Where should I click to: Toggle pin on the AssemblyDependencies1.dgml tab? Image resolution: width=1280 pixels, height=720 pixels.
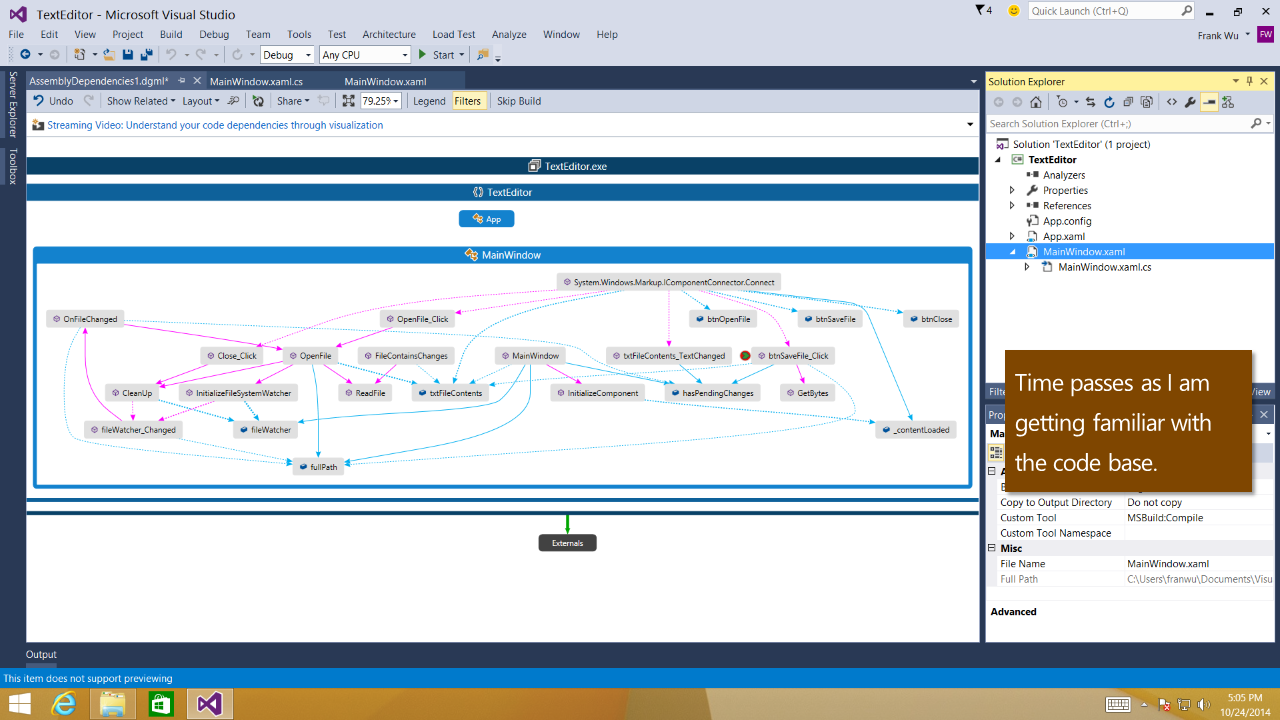click(x=181, y=81)
